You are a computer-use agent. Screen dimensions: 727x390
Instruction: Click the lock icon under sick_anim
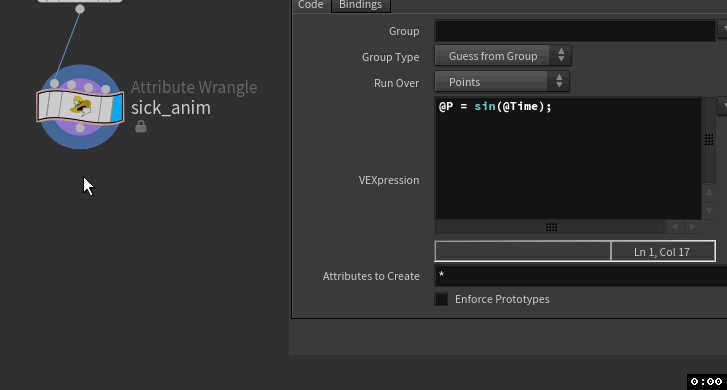141,127
